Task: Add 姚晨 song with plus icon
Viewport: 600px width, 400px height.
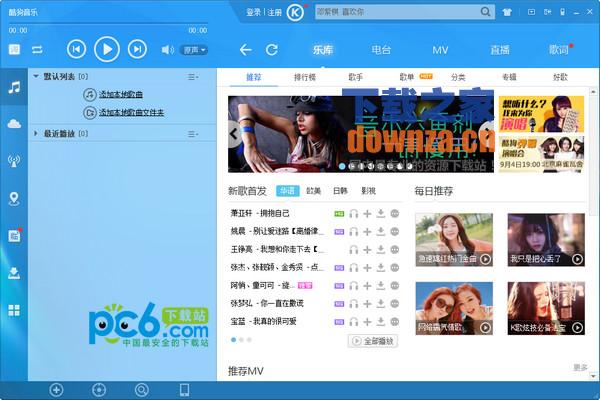Action: 367,232
